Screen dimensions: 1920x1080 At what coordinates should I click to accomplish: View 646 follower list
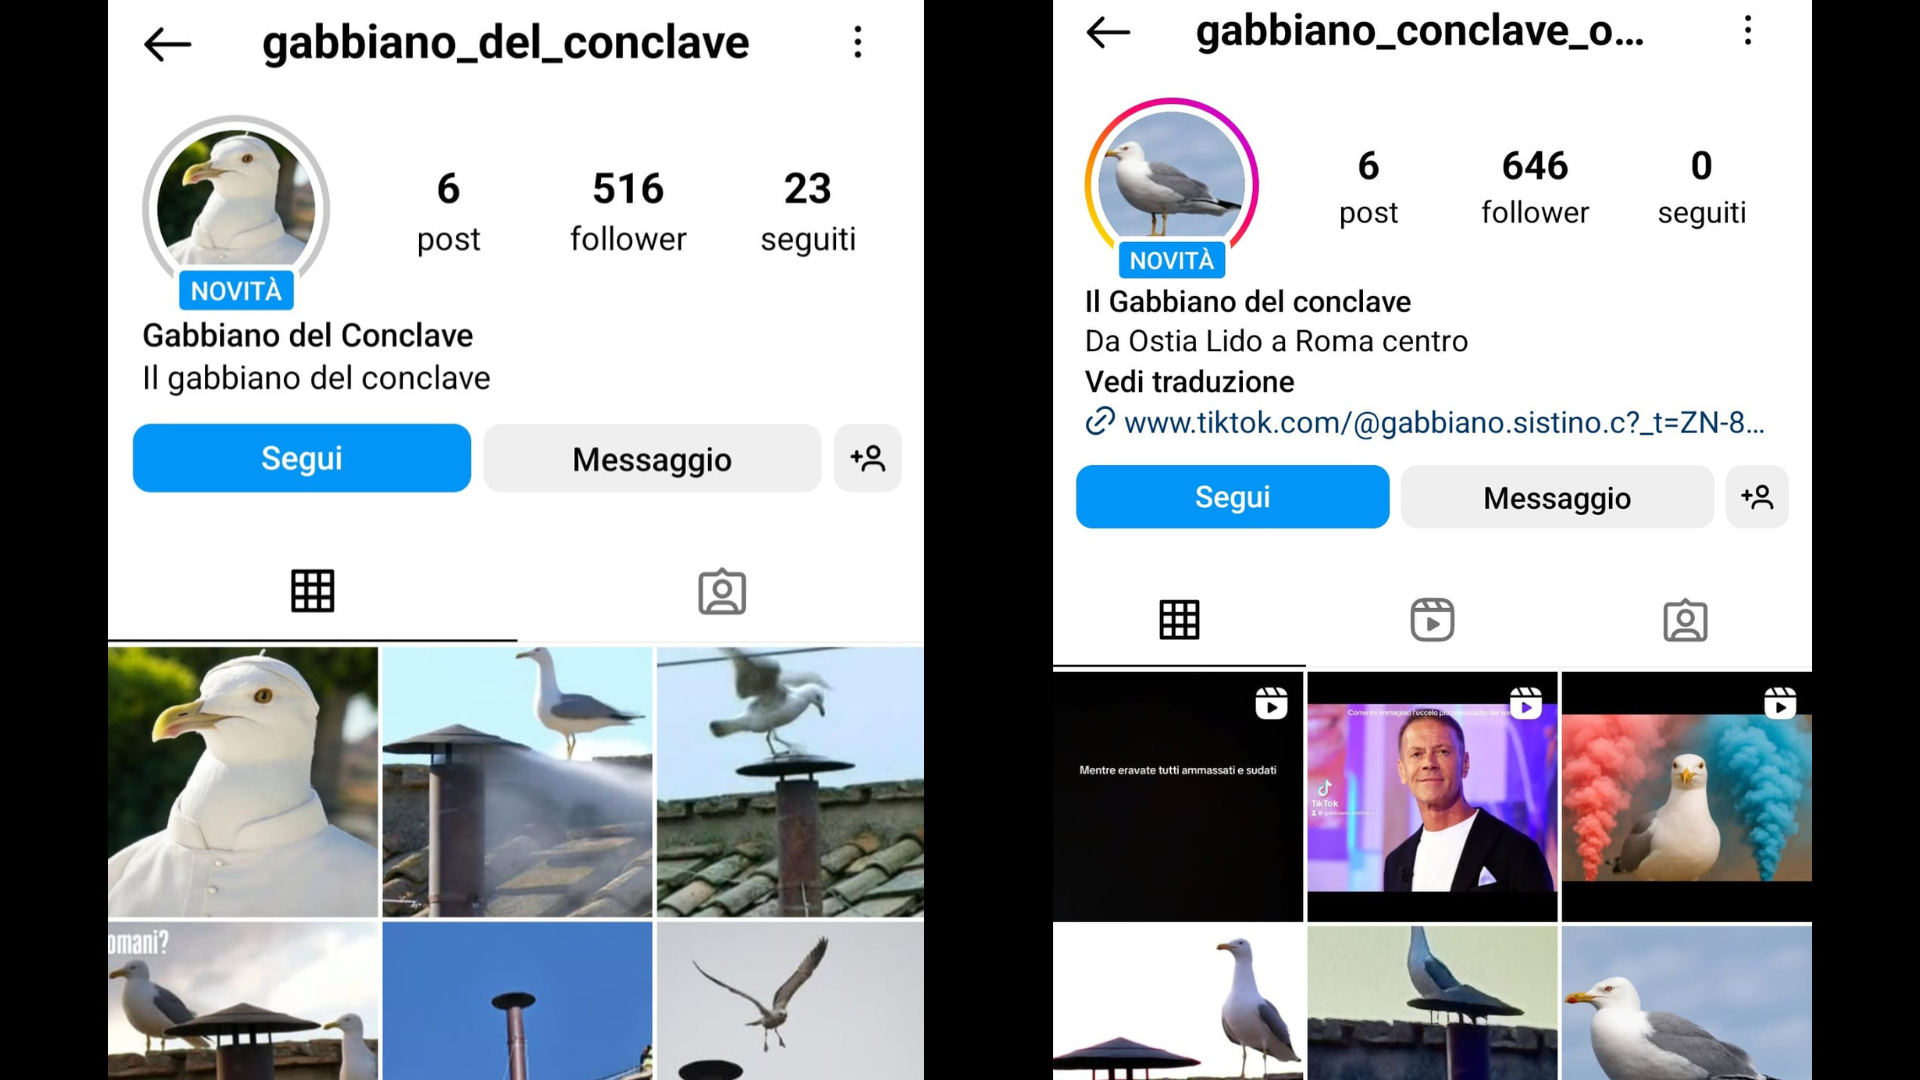click(x=1535, y=187)
